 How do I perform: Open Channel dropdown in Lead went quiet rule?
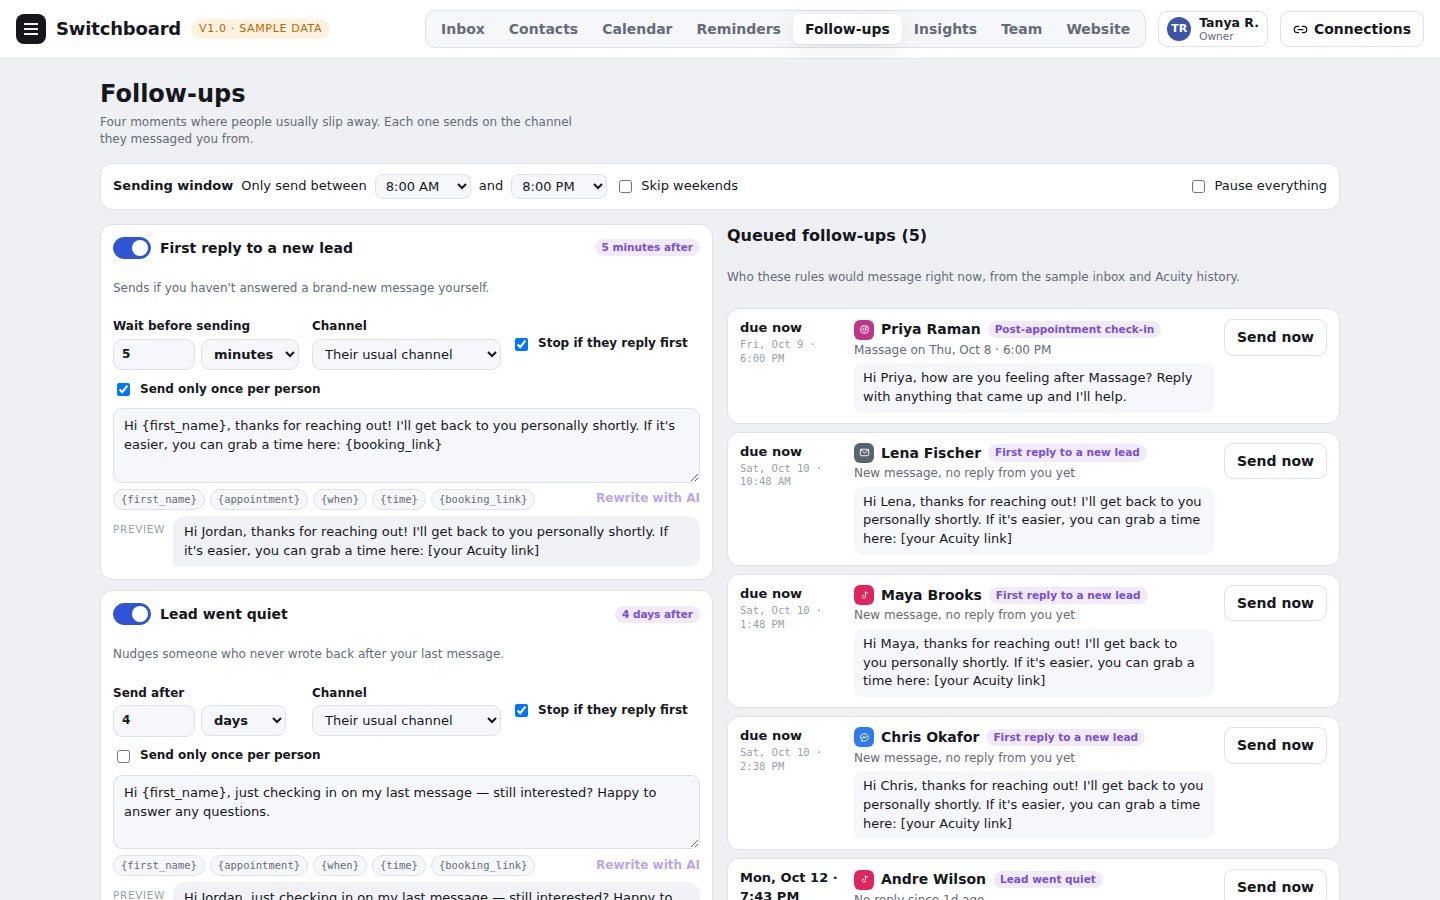pos(406,720)
